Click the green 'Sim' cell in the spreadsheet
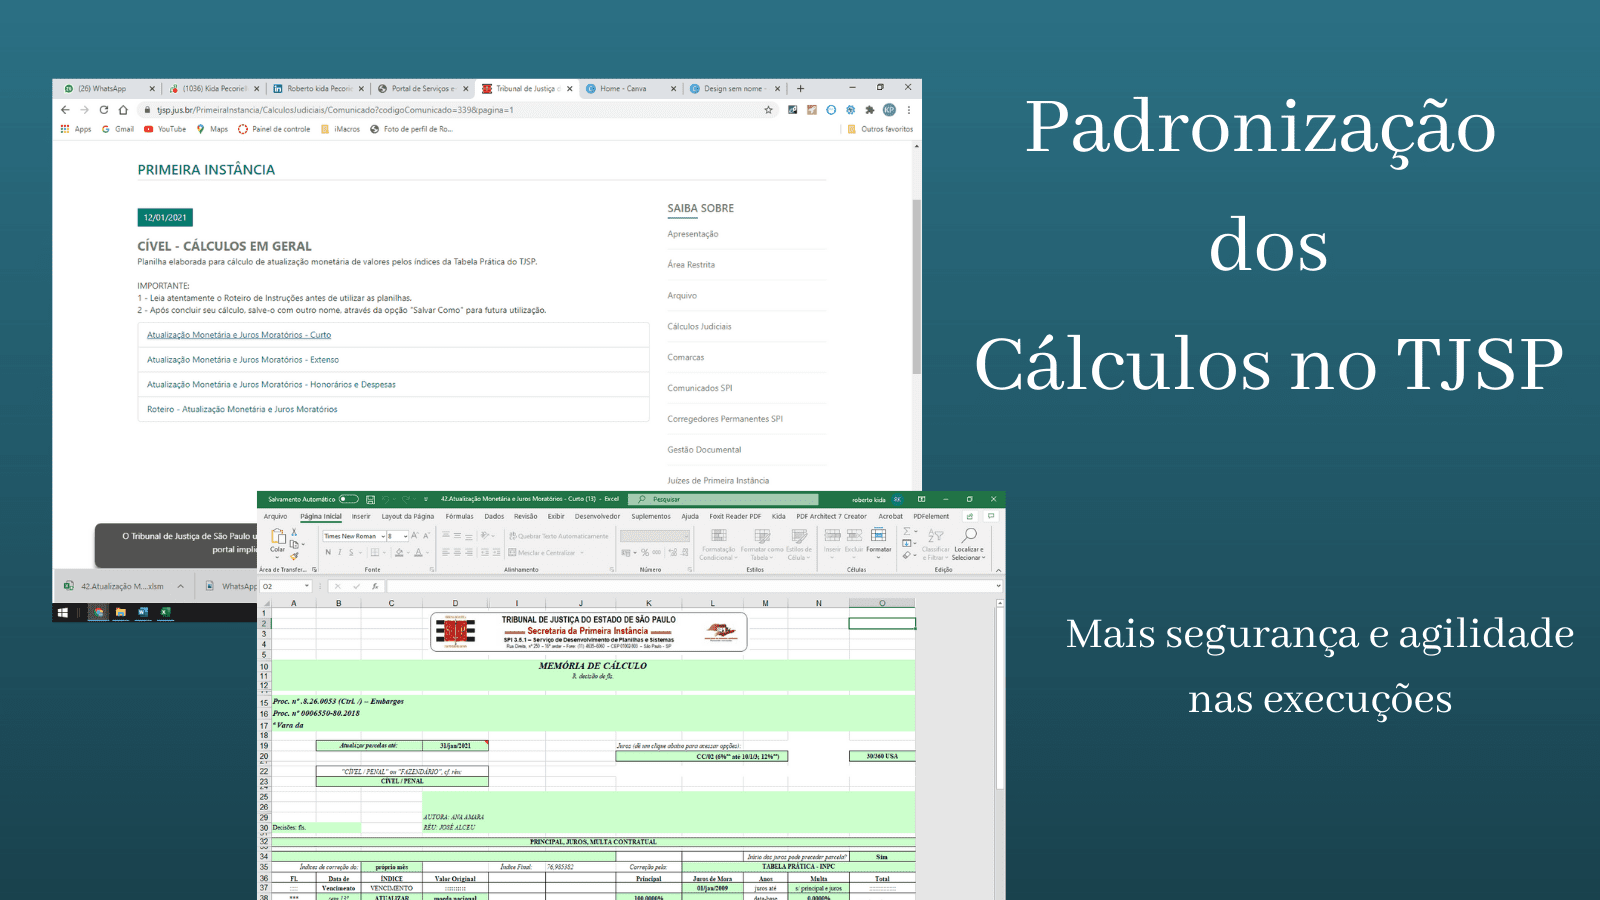1600x900 pixels. click(882, 857)
